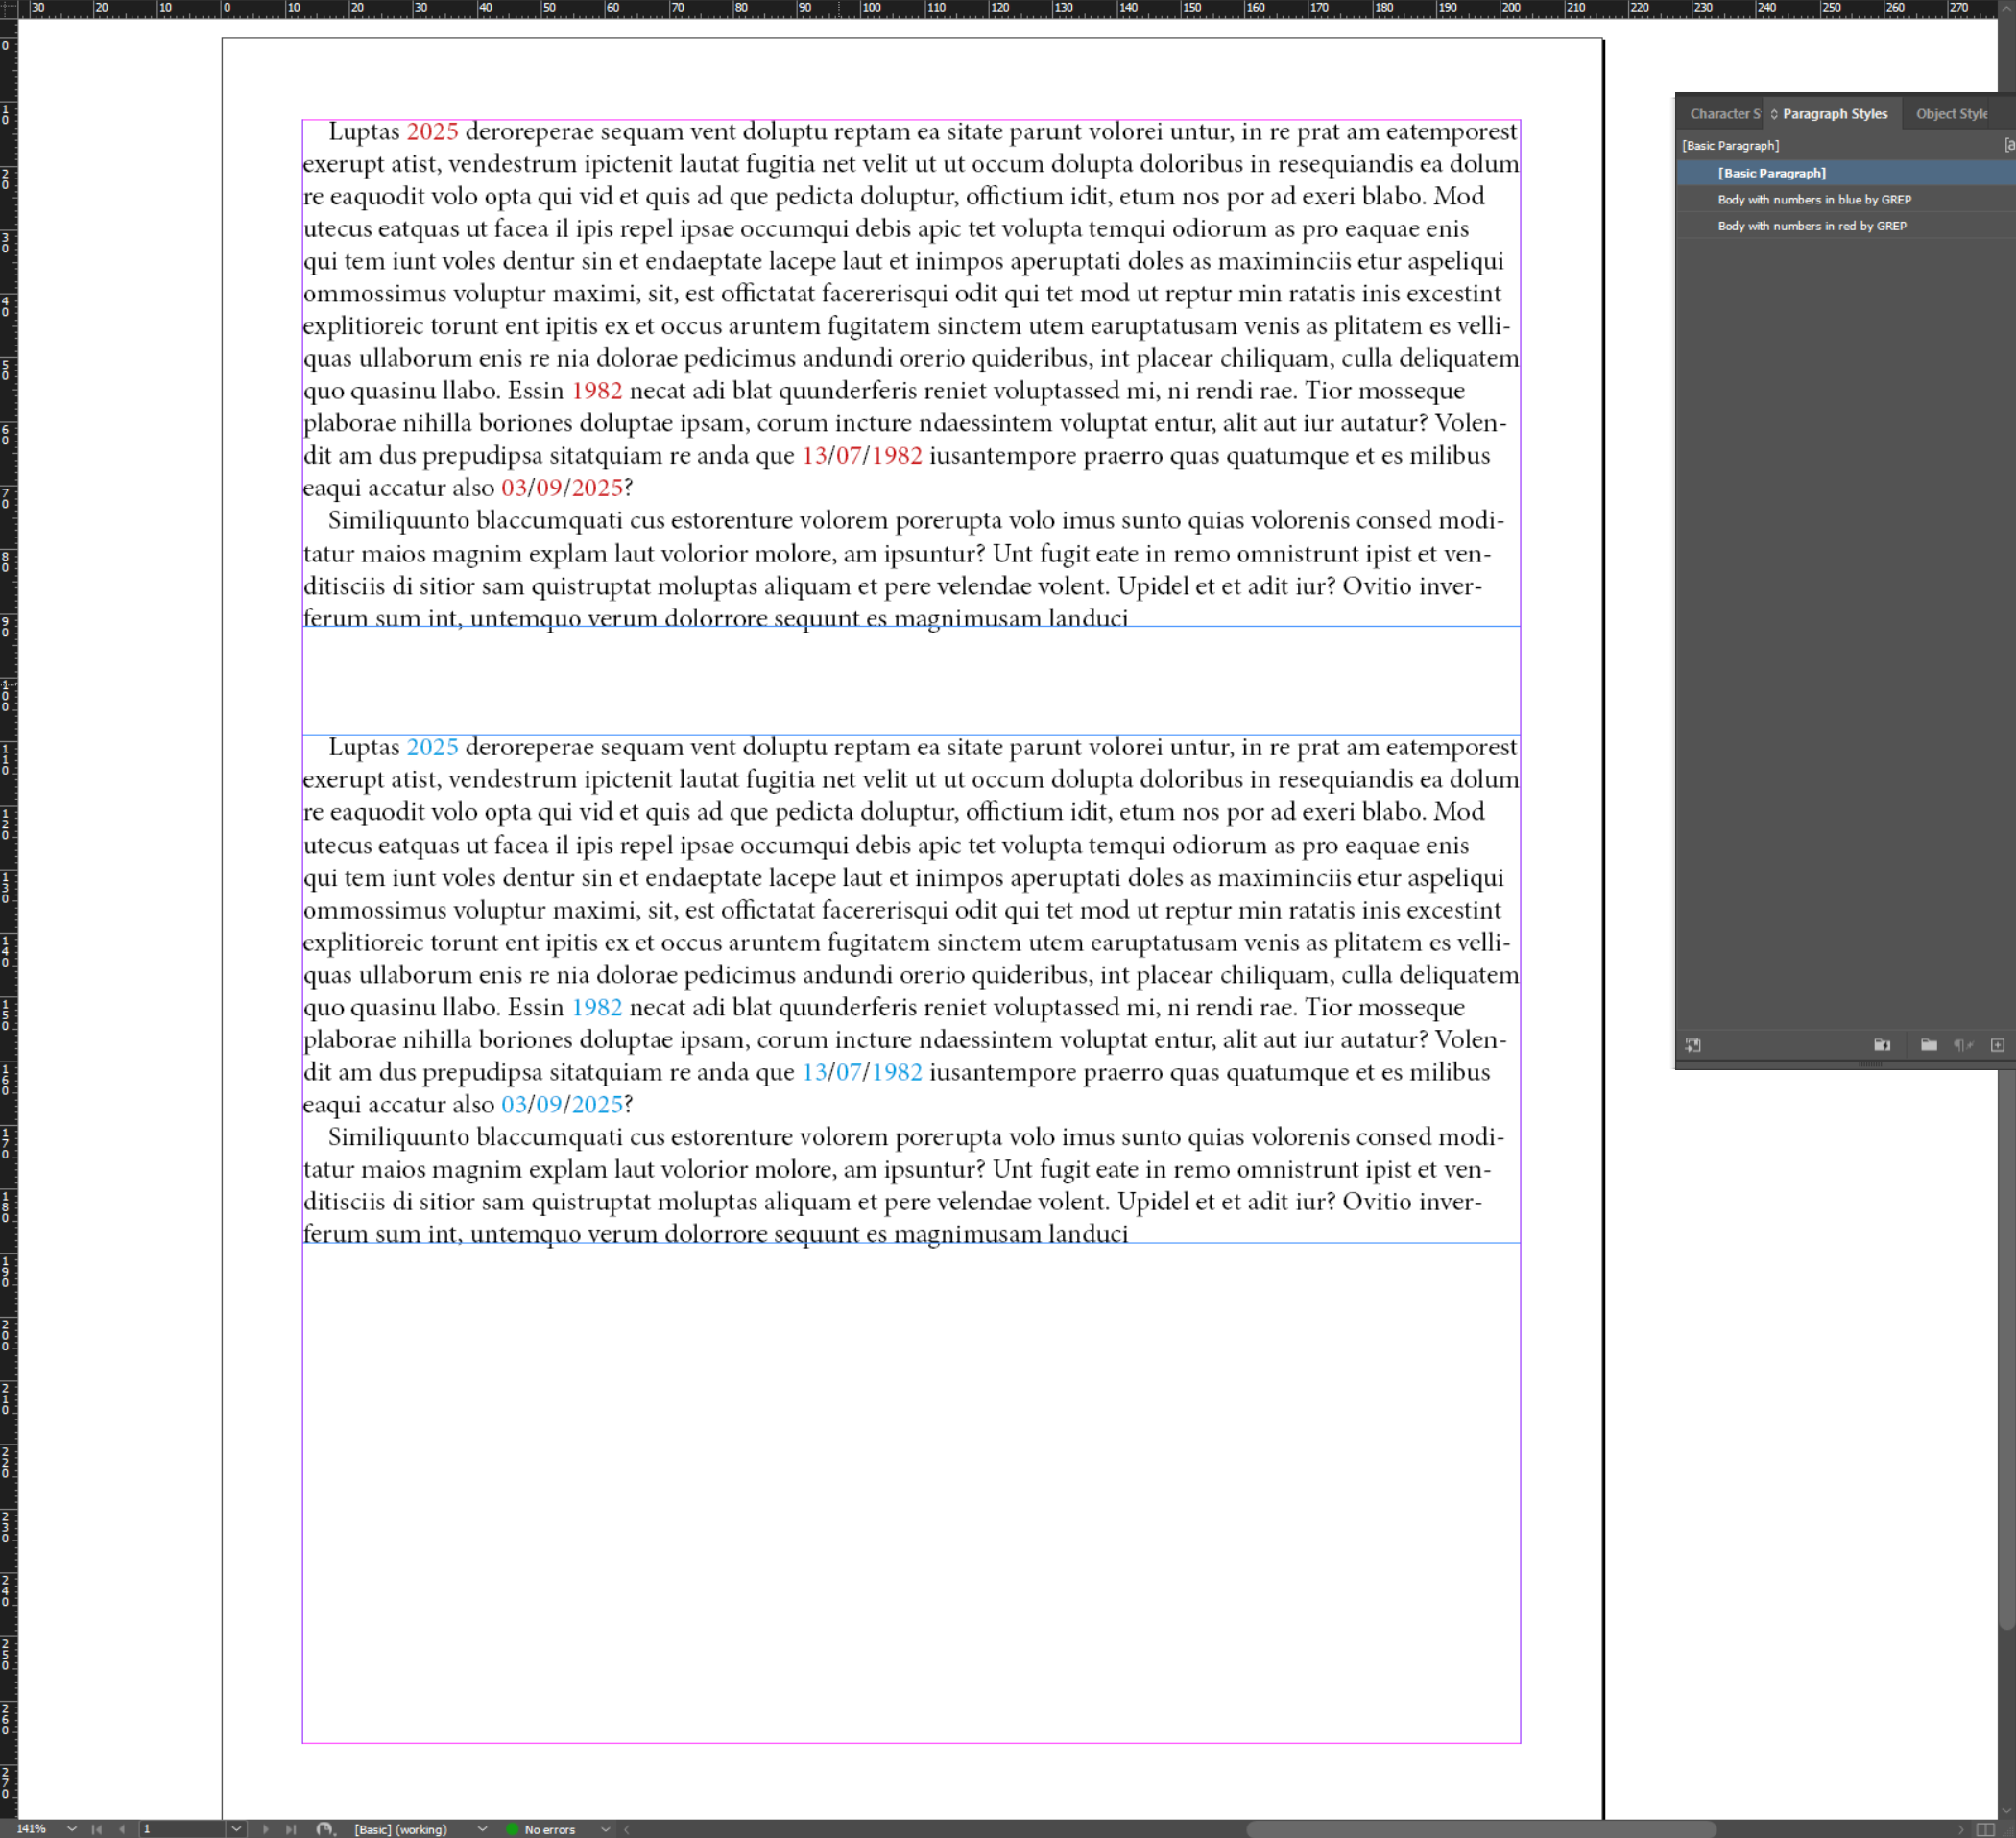Open the No errors preflight dropdown
This screenshot has height=1838, width=2016.
pyautogui.click(x=605, y=1829)
